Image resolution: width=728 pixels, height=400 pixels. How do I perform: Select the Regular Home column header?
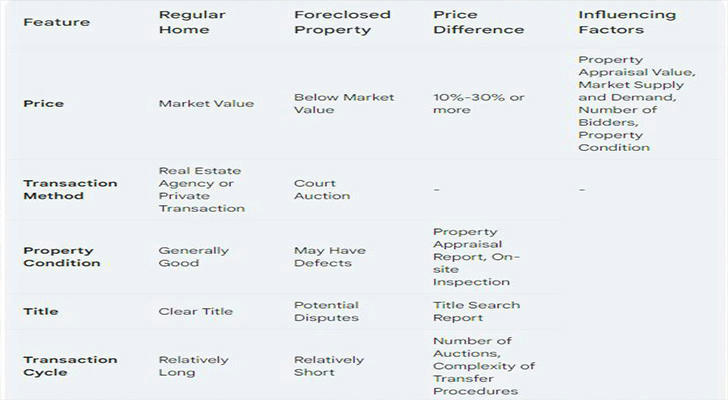pos(192,22)
